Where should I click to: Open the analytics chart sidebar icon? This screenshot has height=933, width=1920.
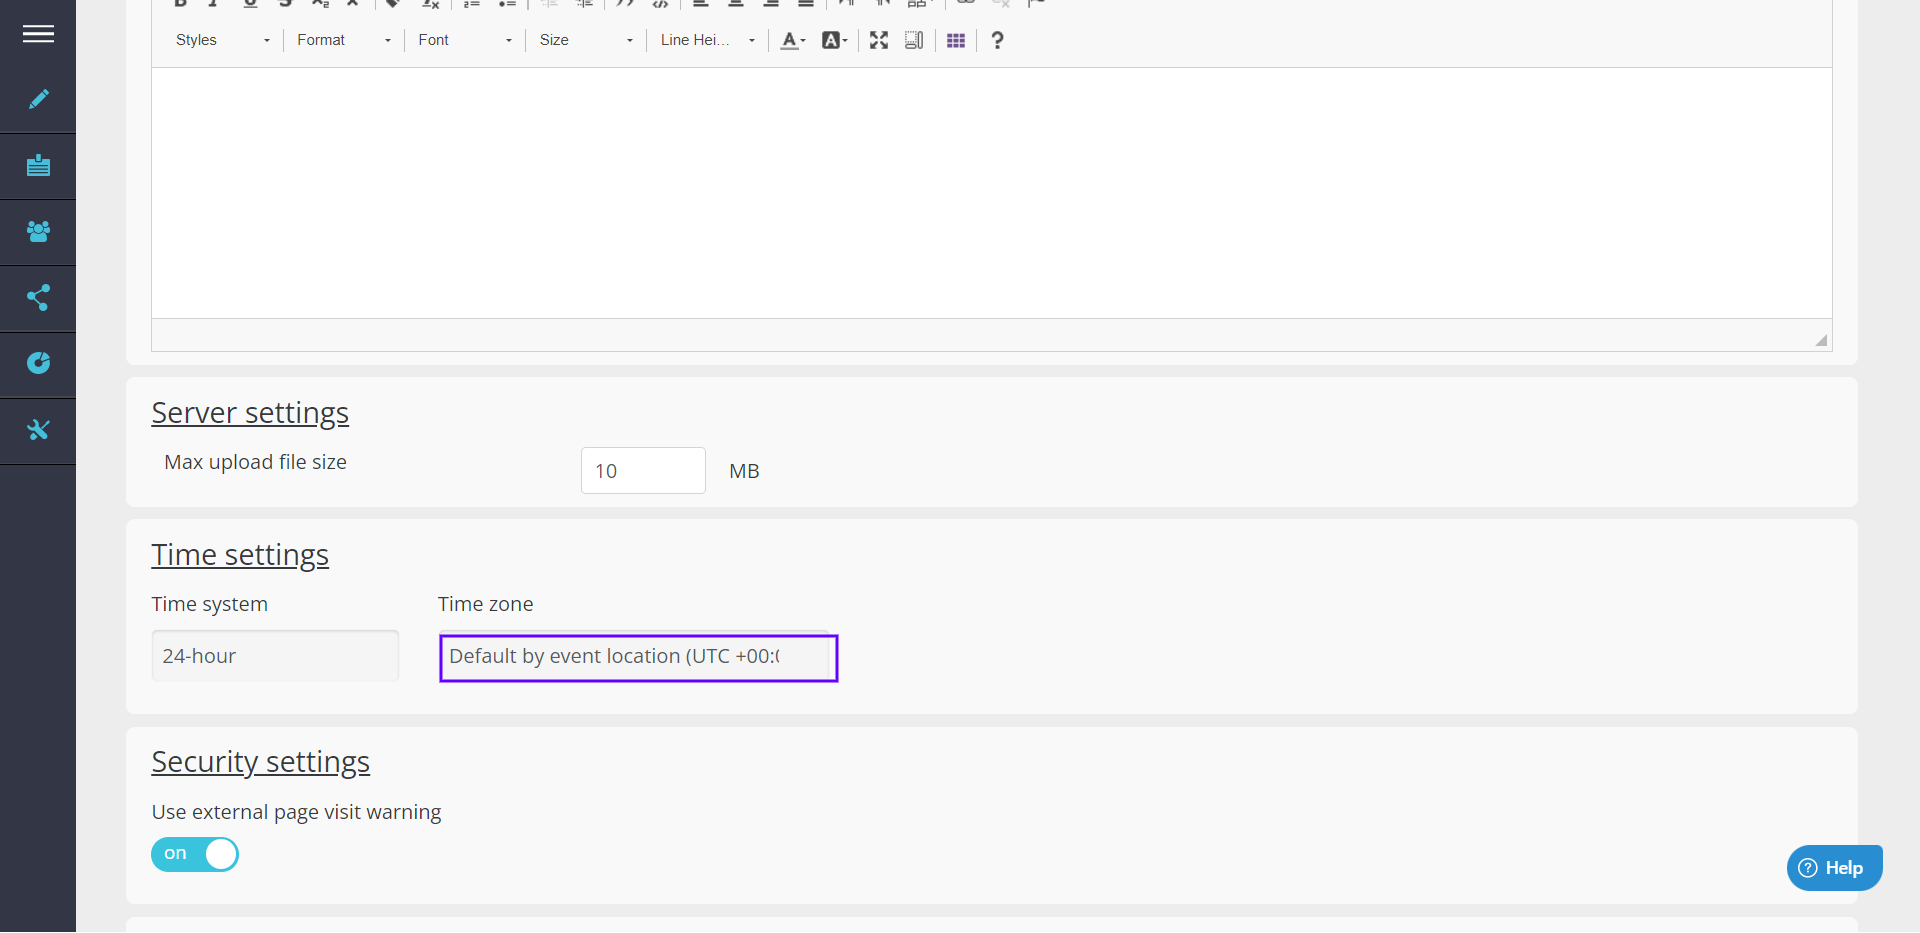pyautogui.click(x=38, y=364)
